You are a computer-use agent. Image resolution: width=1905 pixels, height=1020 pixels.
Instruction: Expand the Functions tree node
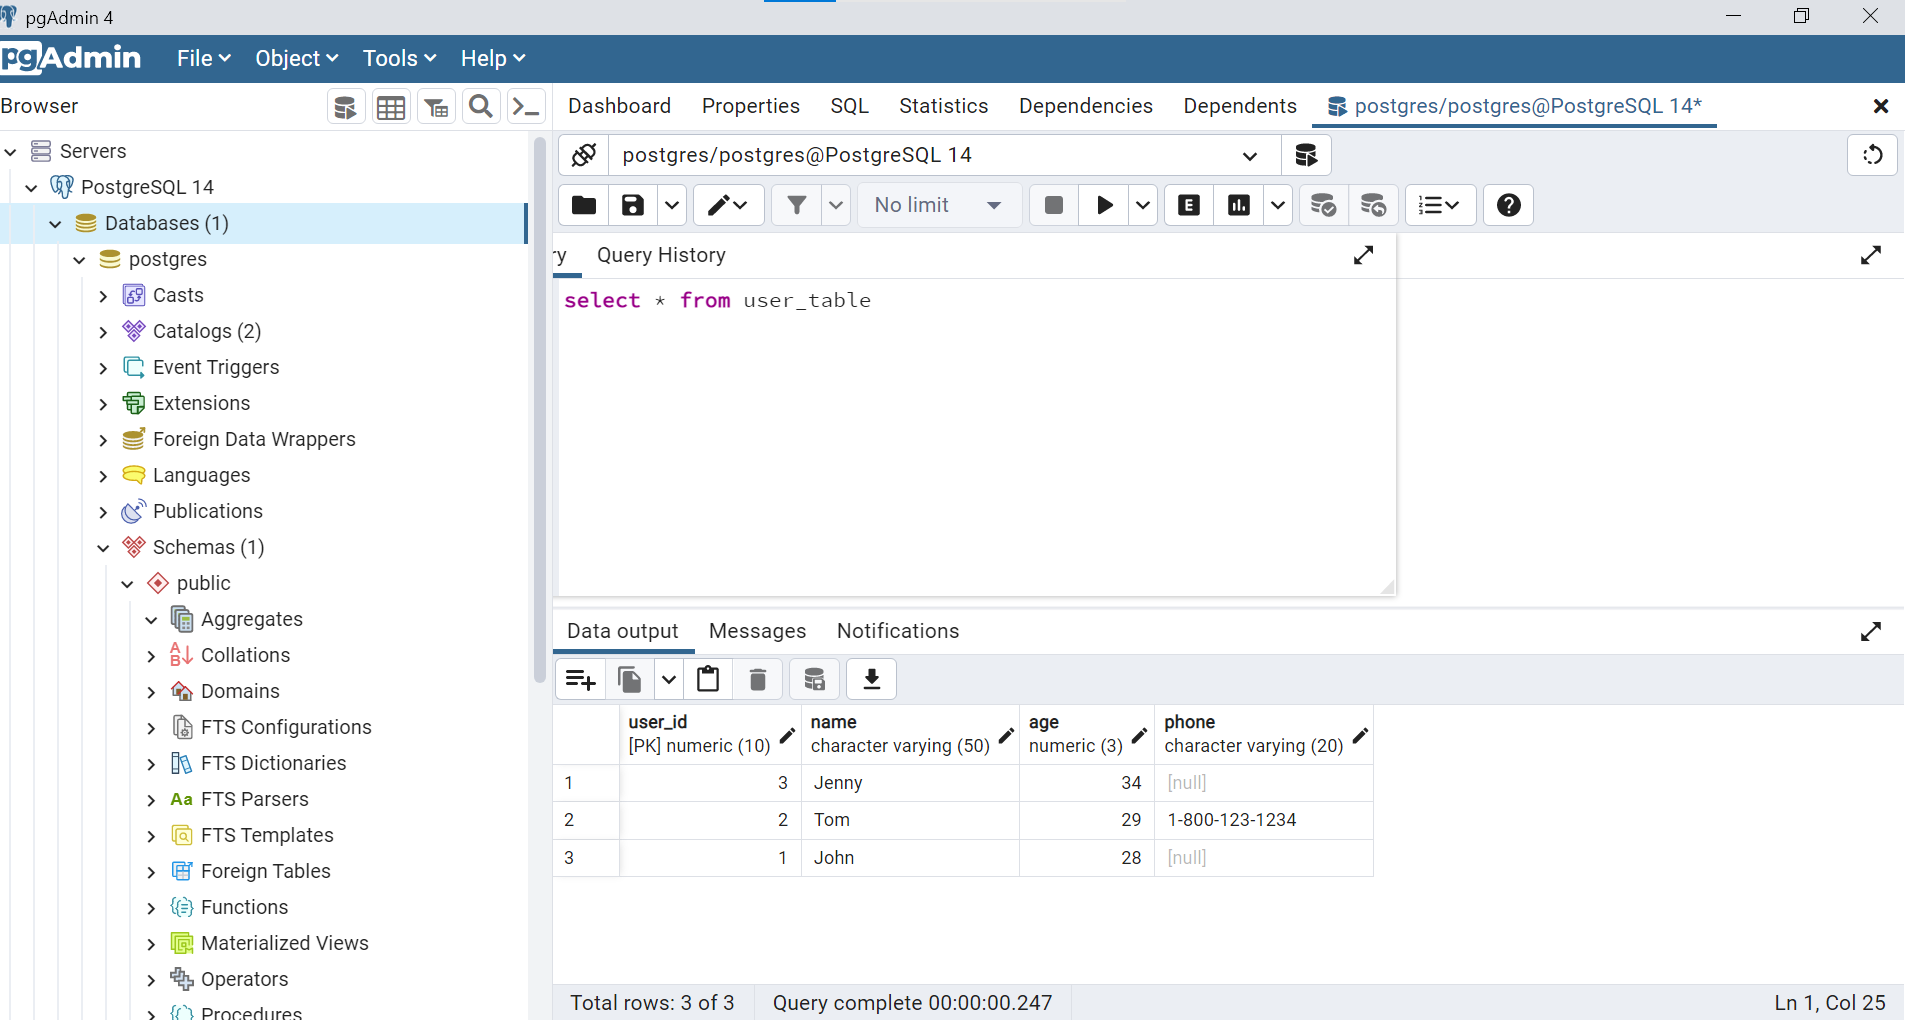151,907
